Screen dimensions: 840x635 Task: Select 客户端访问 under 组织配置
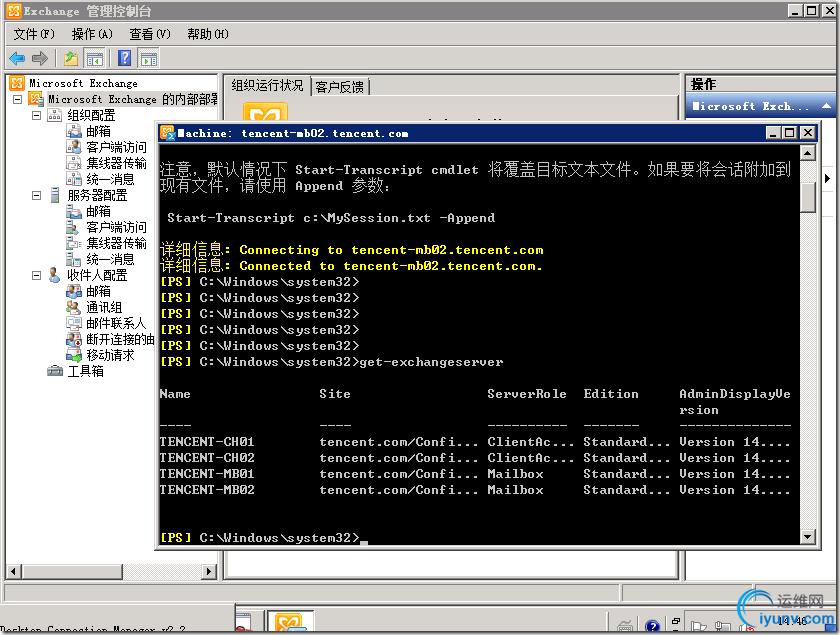click(x=116, y=147)
